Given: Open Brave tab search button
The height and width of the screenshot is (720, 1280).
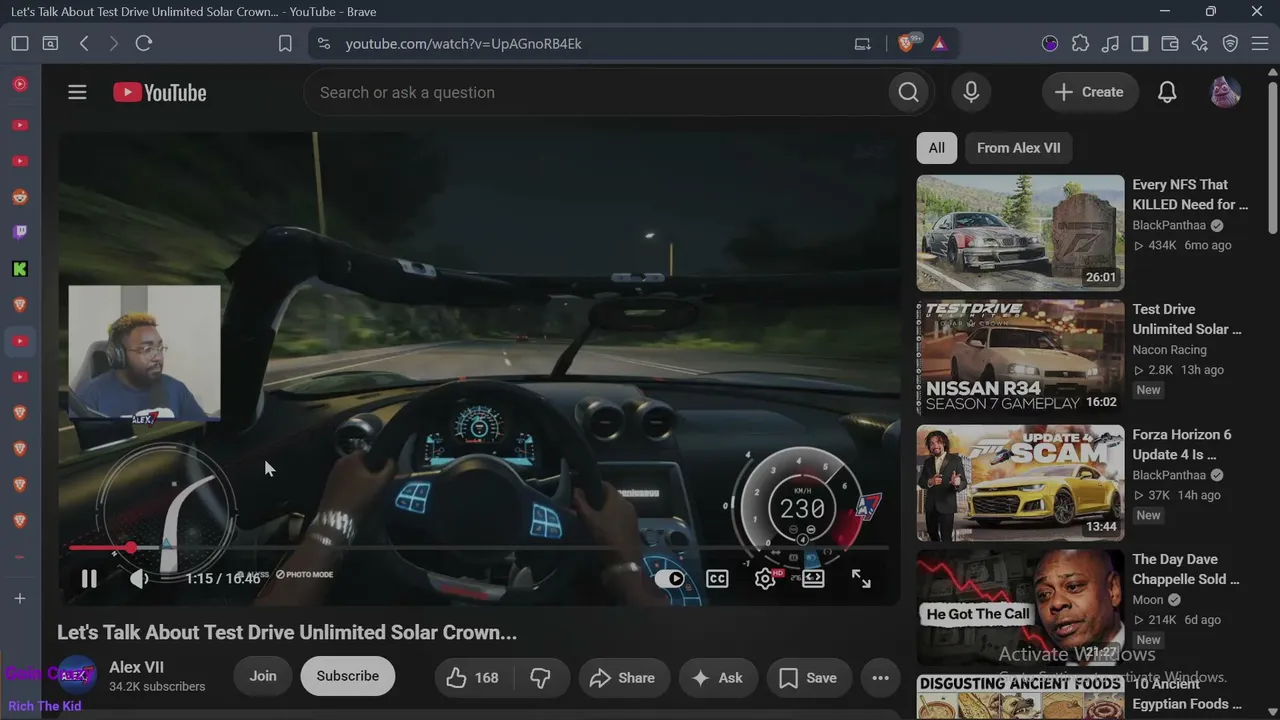Looking at the screenshot, I should tap(50, 43).
